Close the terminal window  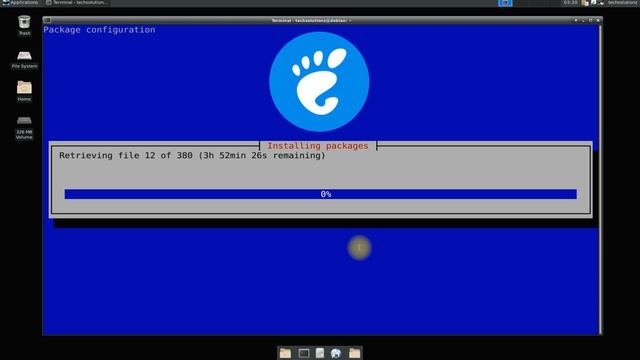(598, 20)
